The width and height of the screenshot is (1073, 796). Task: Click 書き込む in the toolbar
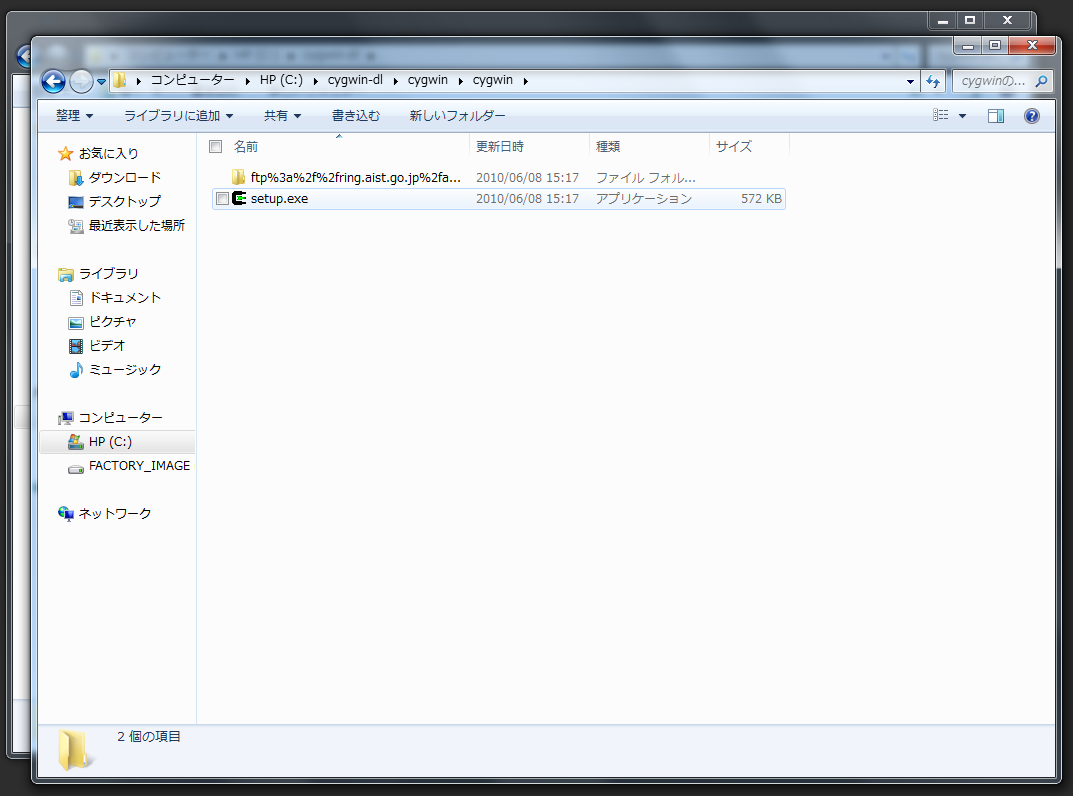coord(356,116)
